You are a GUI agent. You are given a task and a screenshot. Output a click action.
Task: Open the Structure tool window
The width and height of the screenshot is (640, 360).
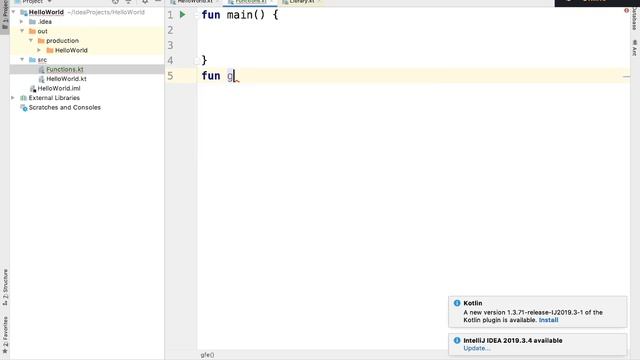5,287
